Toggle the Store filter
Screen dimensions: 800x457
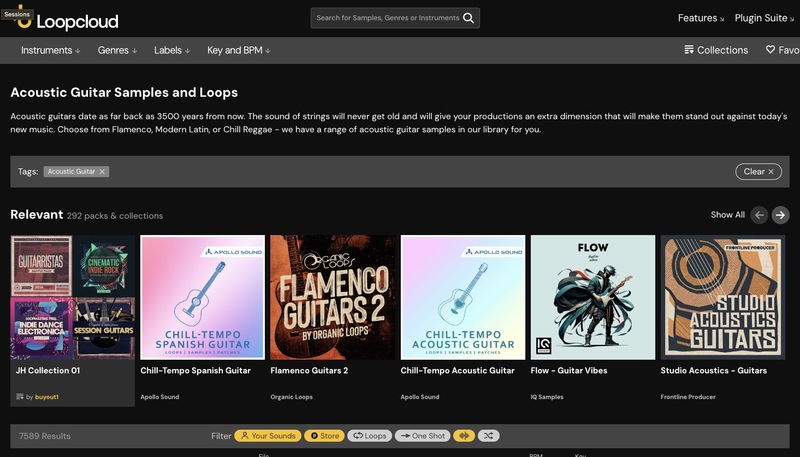[324, 436]
